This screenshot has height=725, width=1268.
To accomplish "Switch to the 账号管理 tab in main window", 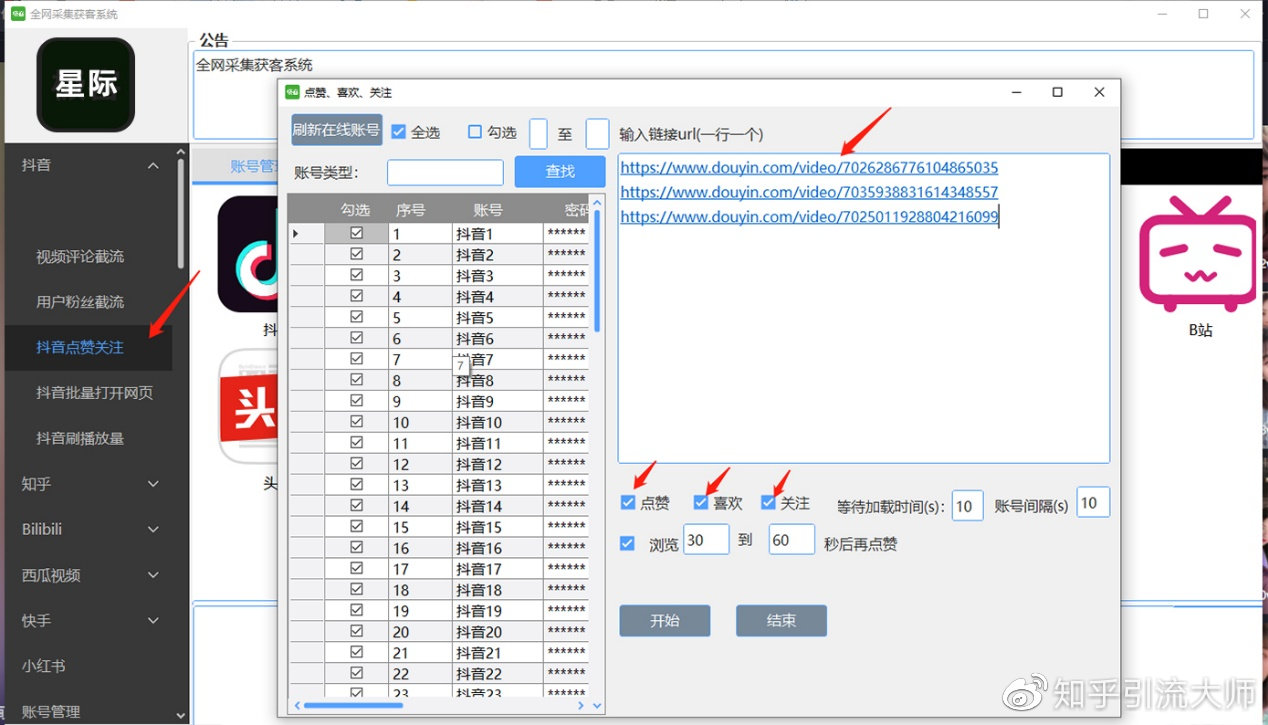I will pos(252,166).
